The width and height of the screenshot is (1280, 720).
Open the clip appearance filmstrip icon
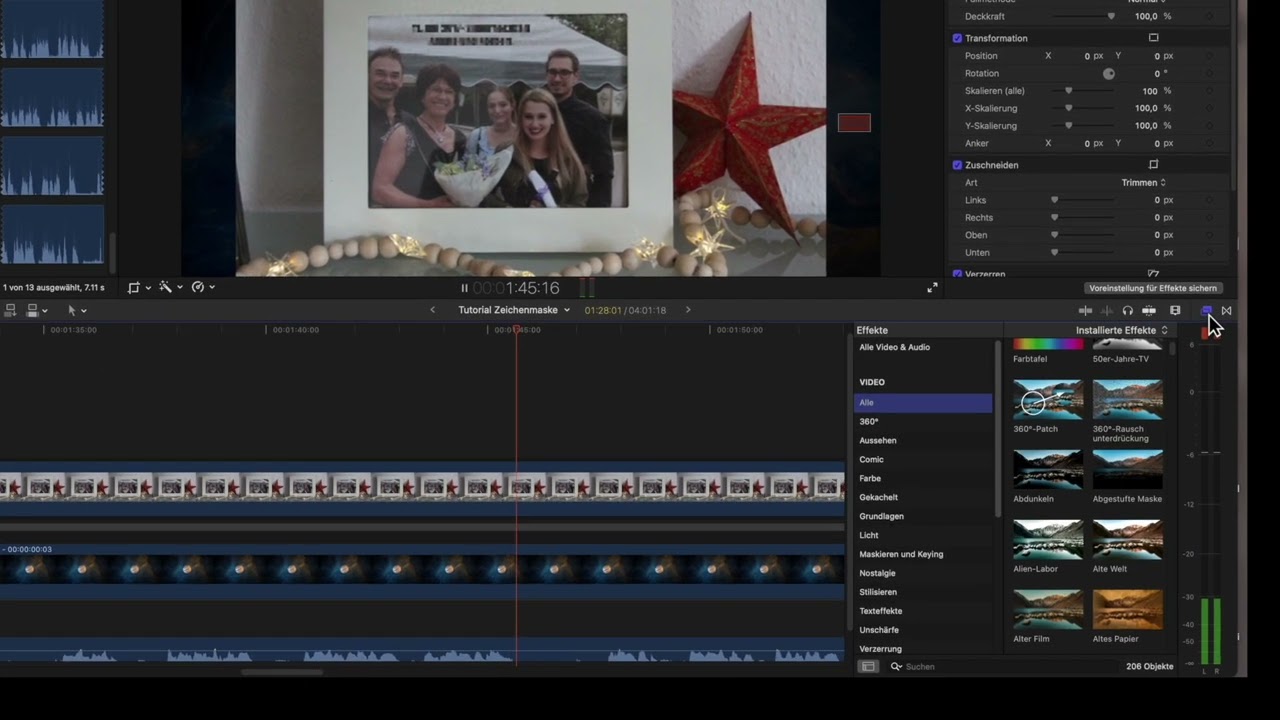[1175, 310]
